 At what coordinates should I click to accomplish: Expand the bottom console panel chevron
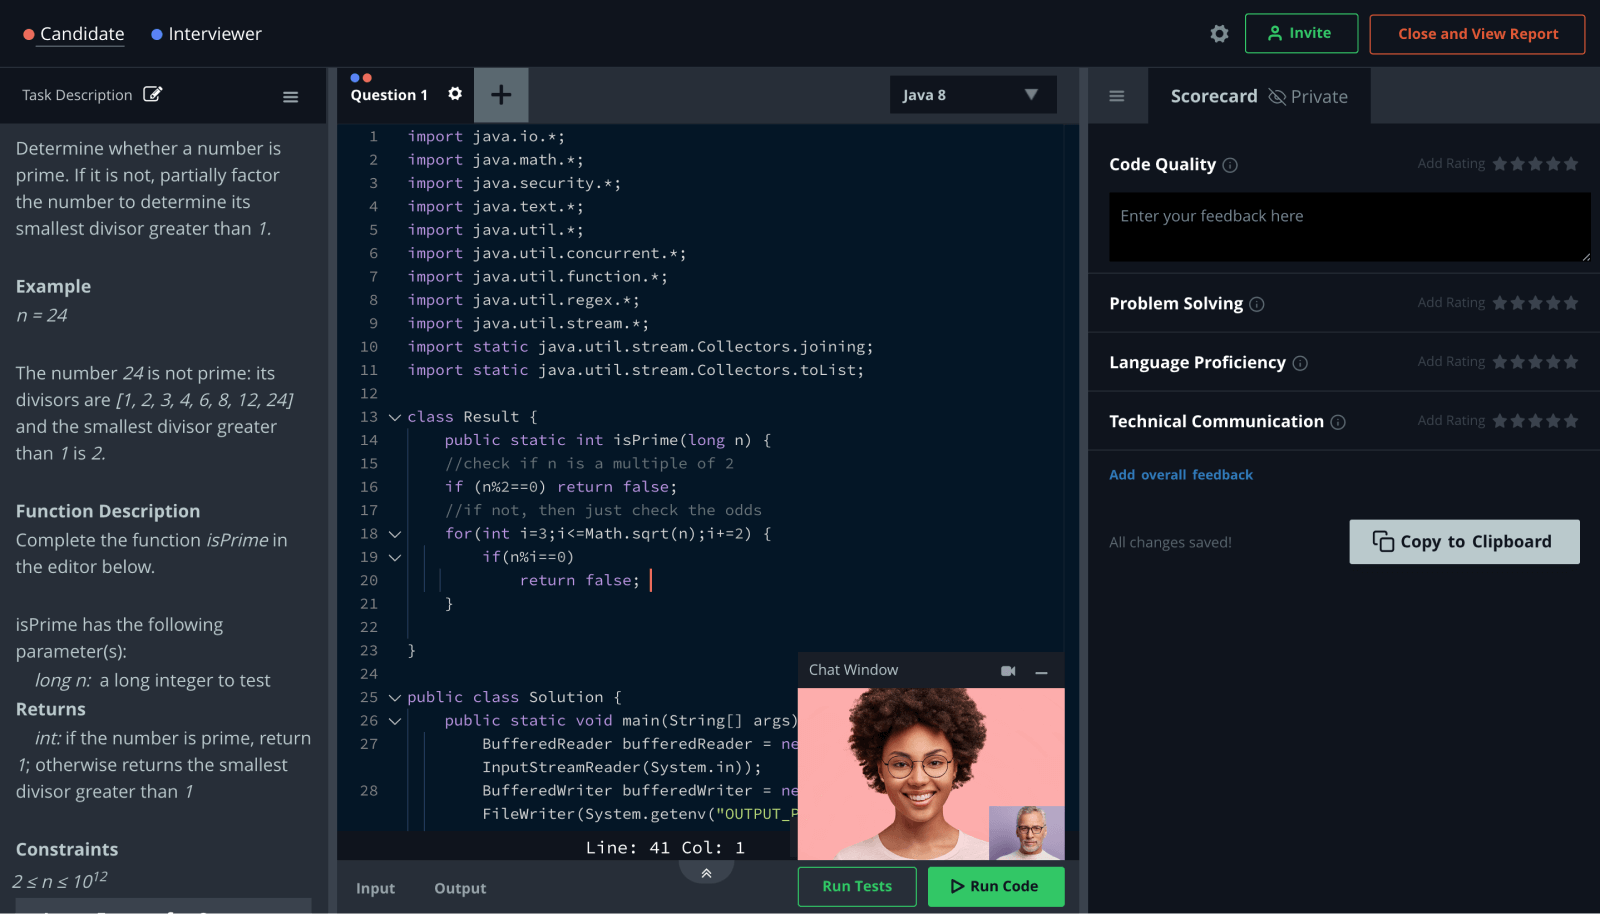[x=706, y=873]
